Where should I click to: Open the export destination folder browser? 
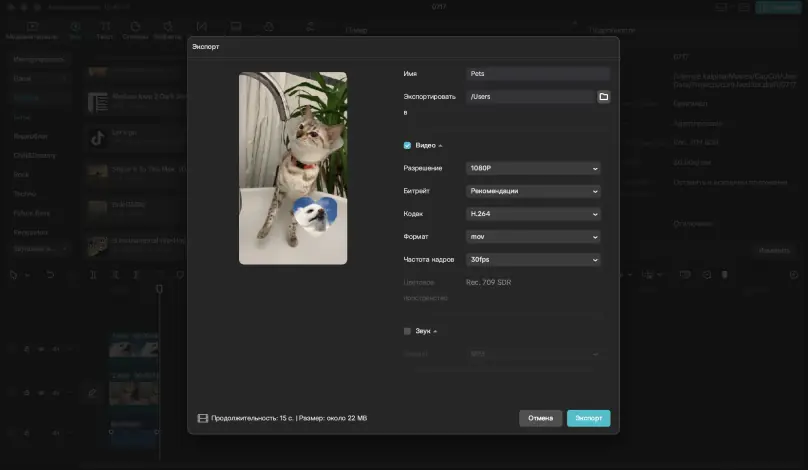click(603, 97)
